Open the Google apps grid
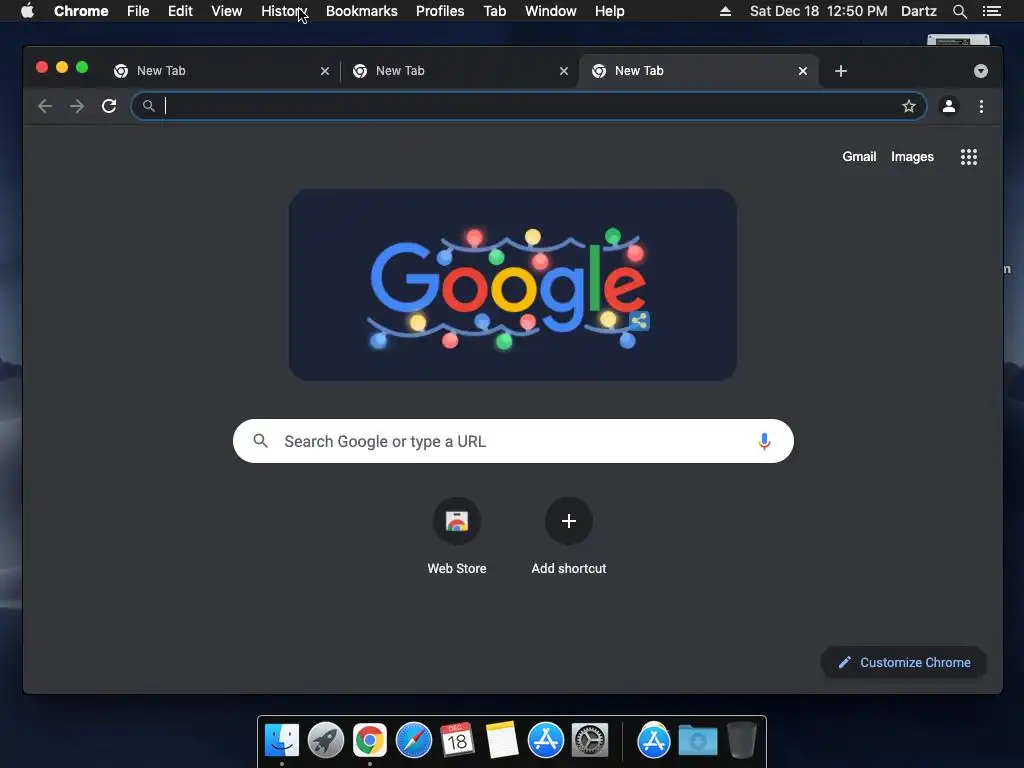The image size is (1024, 768). click(x=968, y=157)
